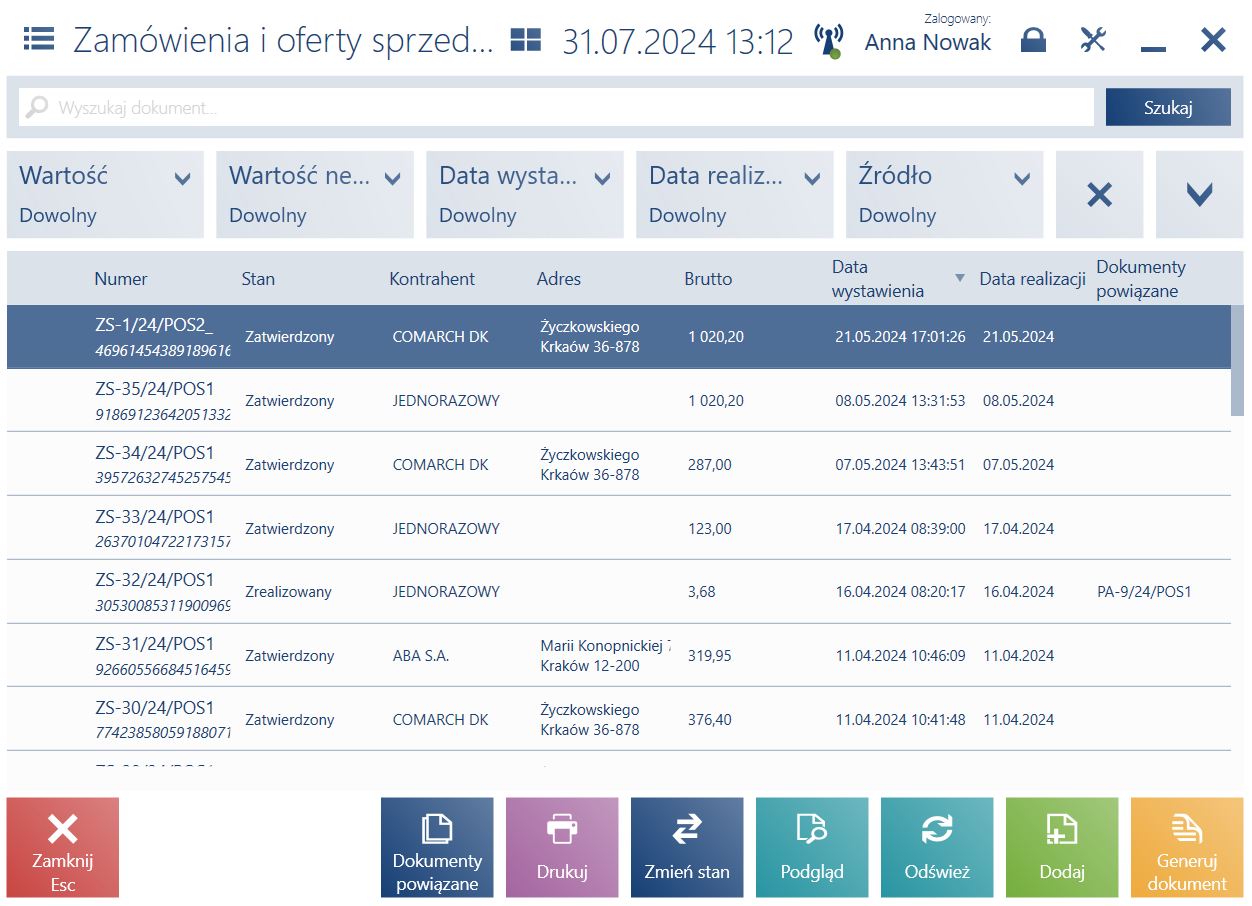
Task: Open settings via the wrench tools icon
Action: [1093, 40]
